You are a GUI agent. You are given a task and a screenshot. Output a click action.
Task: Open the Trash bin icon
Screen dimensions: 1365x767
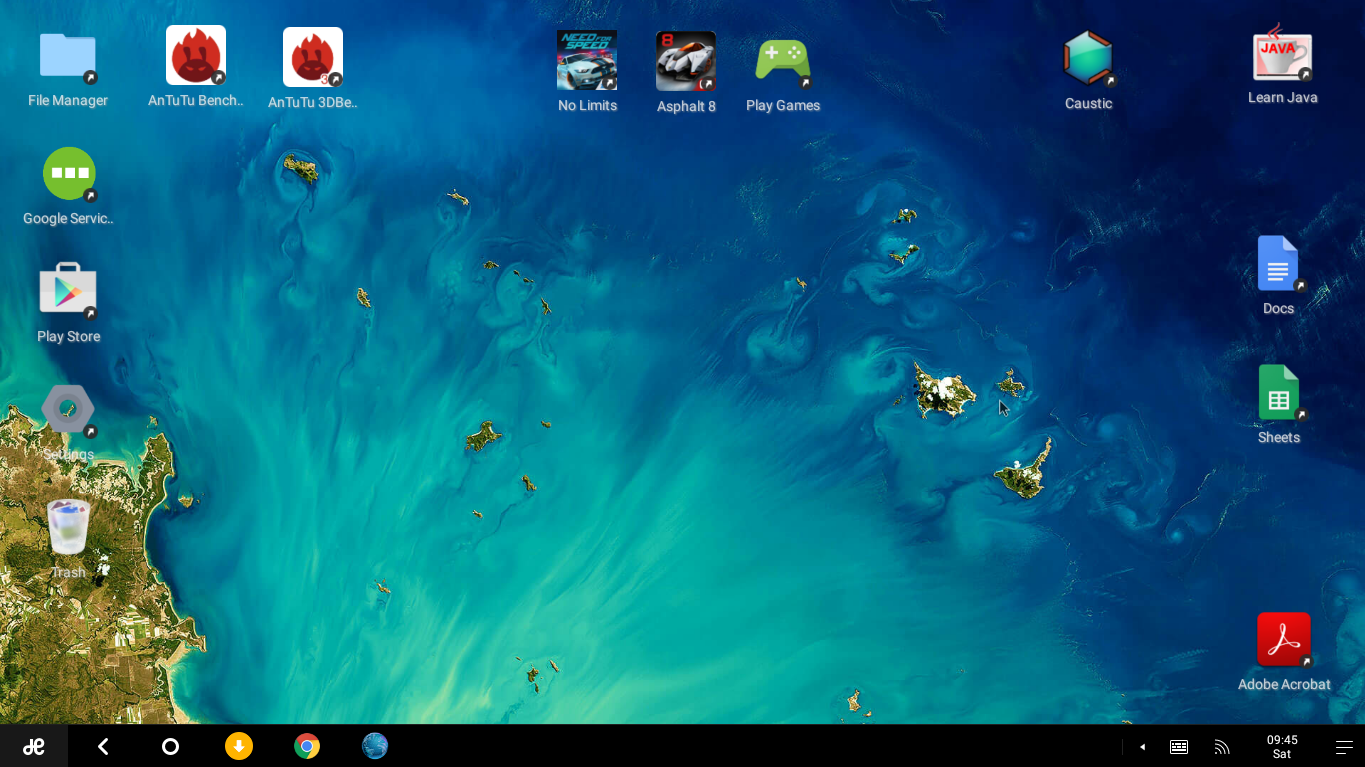coord(68,527)
